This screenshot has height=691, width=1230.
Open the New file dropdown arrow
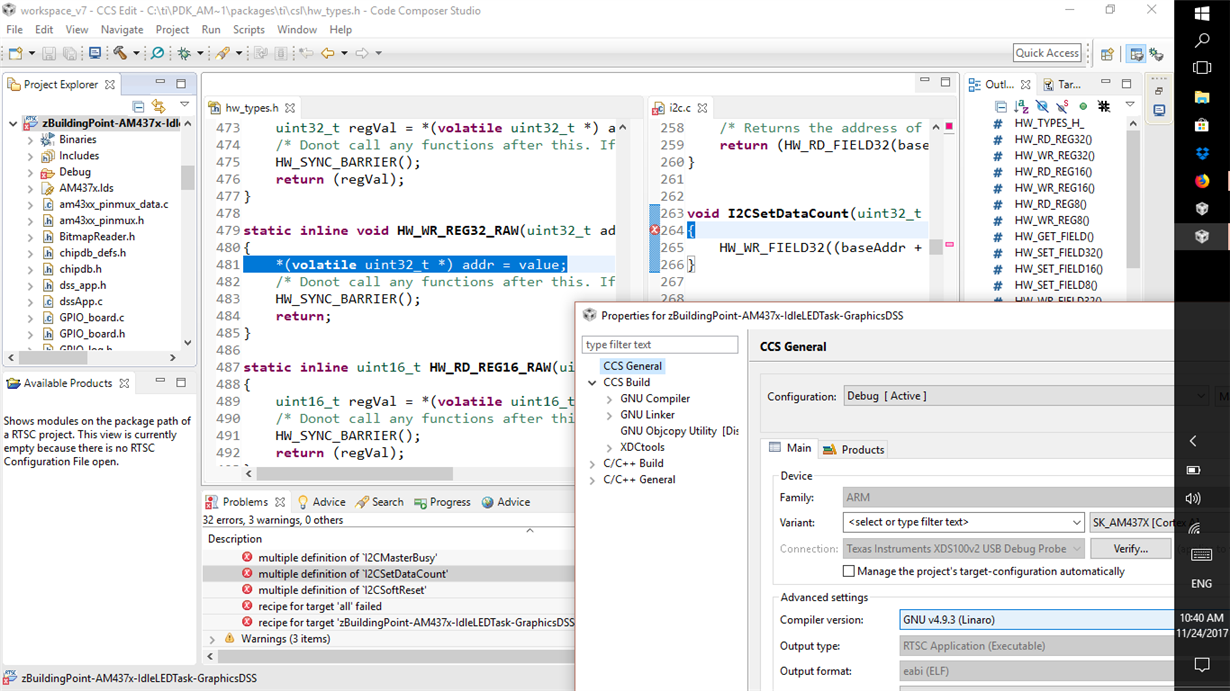32,54
